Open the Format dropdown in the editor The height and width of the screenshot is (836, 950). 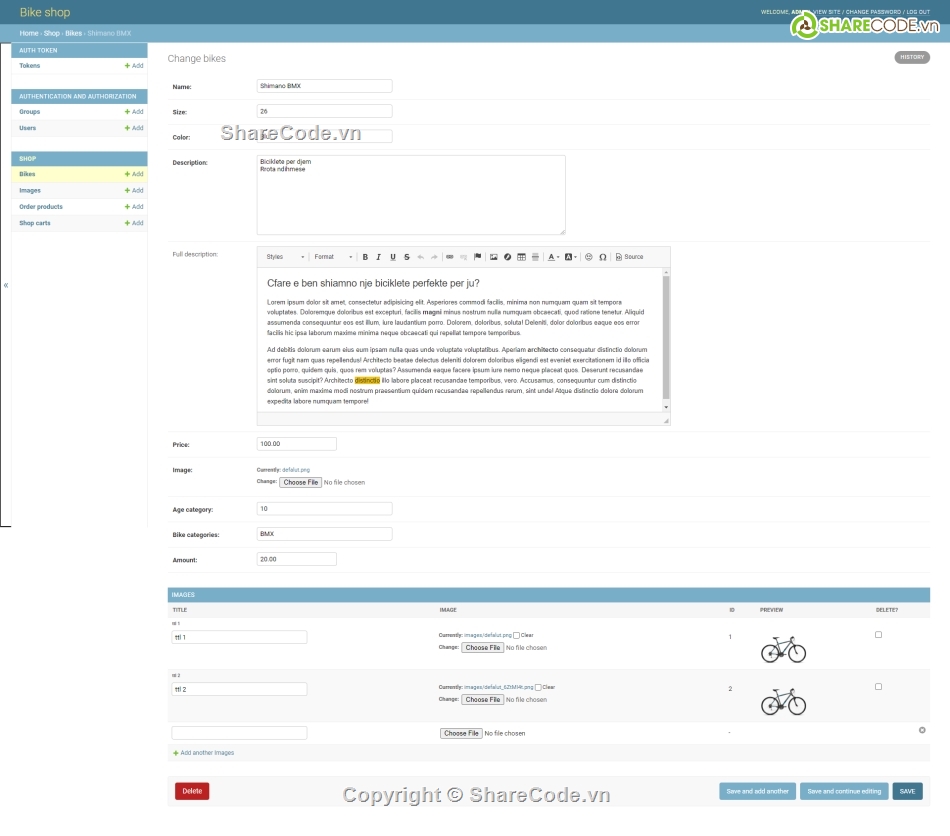(x=333, y=257)
